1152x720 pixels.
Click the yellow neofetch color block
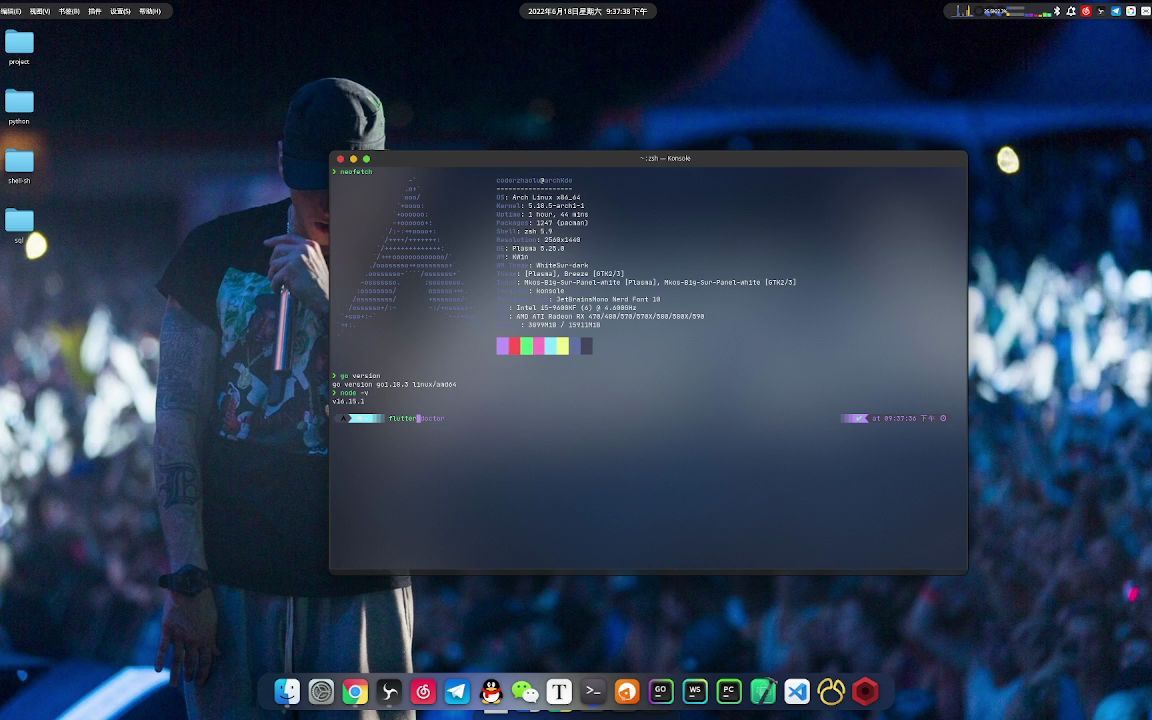563,346
